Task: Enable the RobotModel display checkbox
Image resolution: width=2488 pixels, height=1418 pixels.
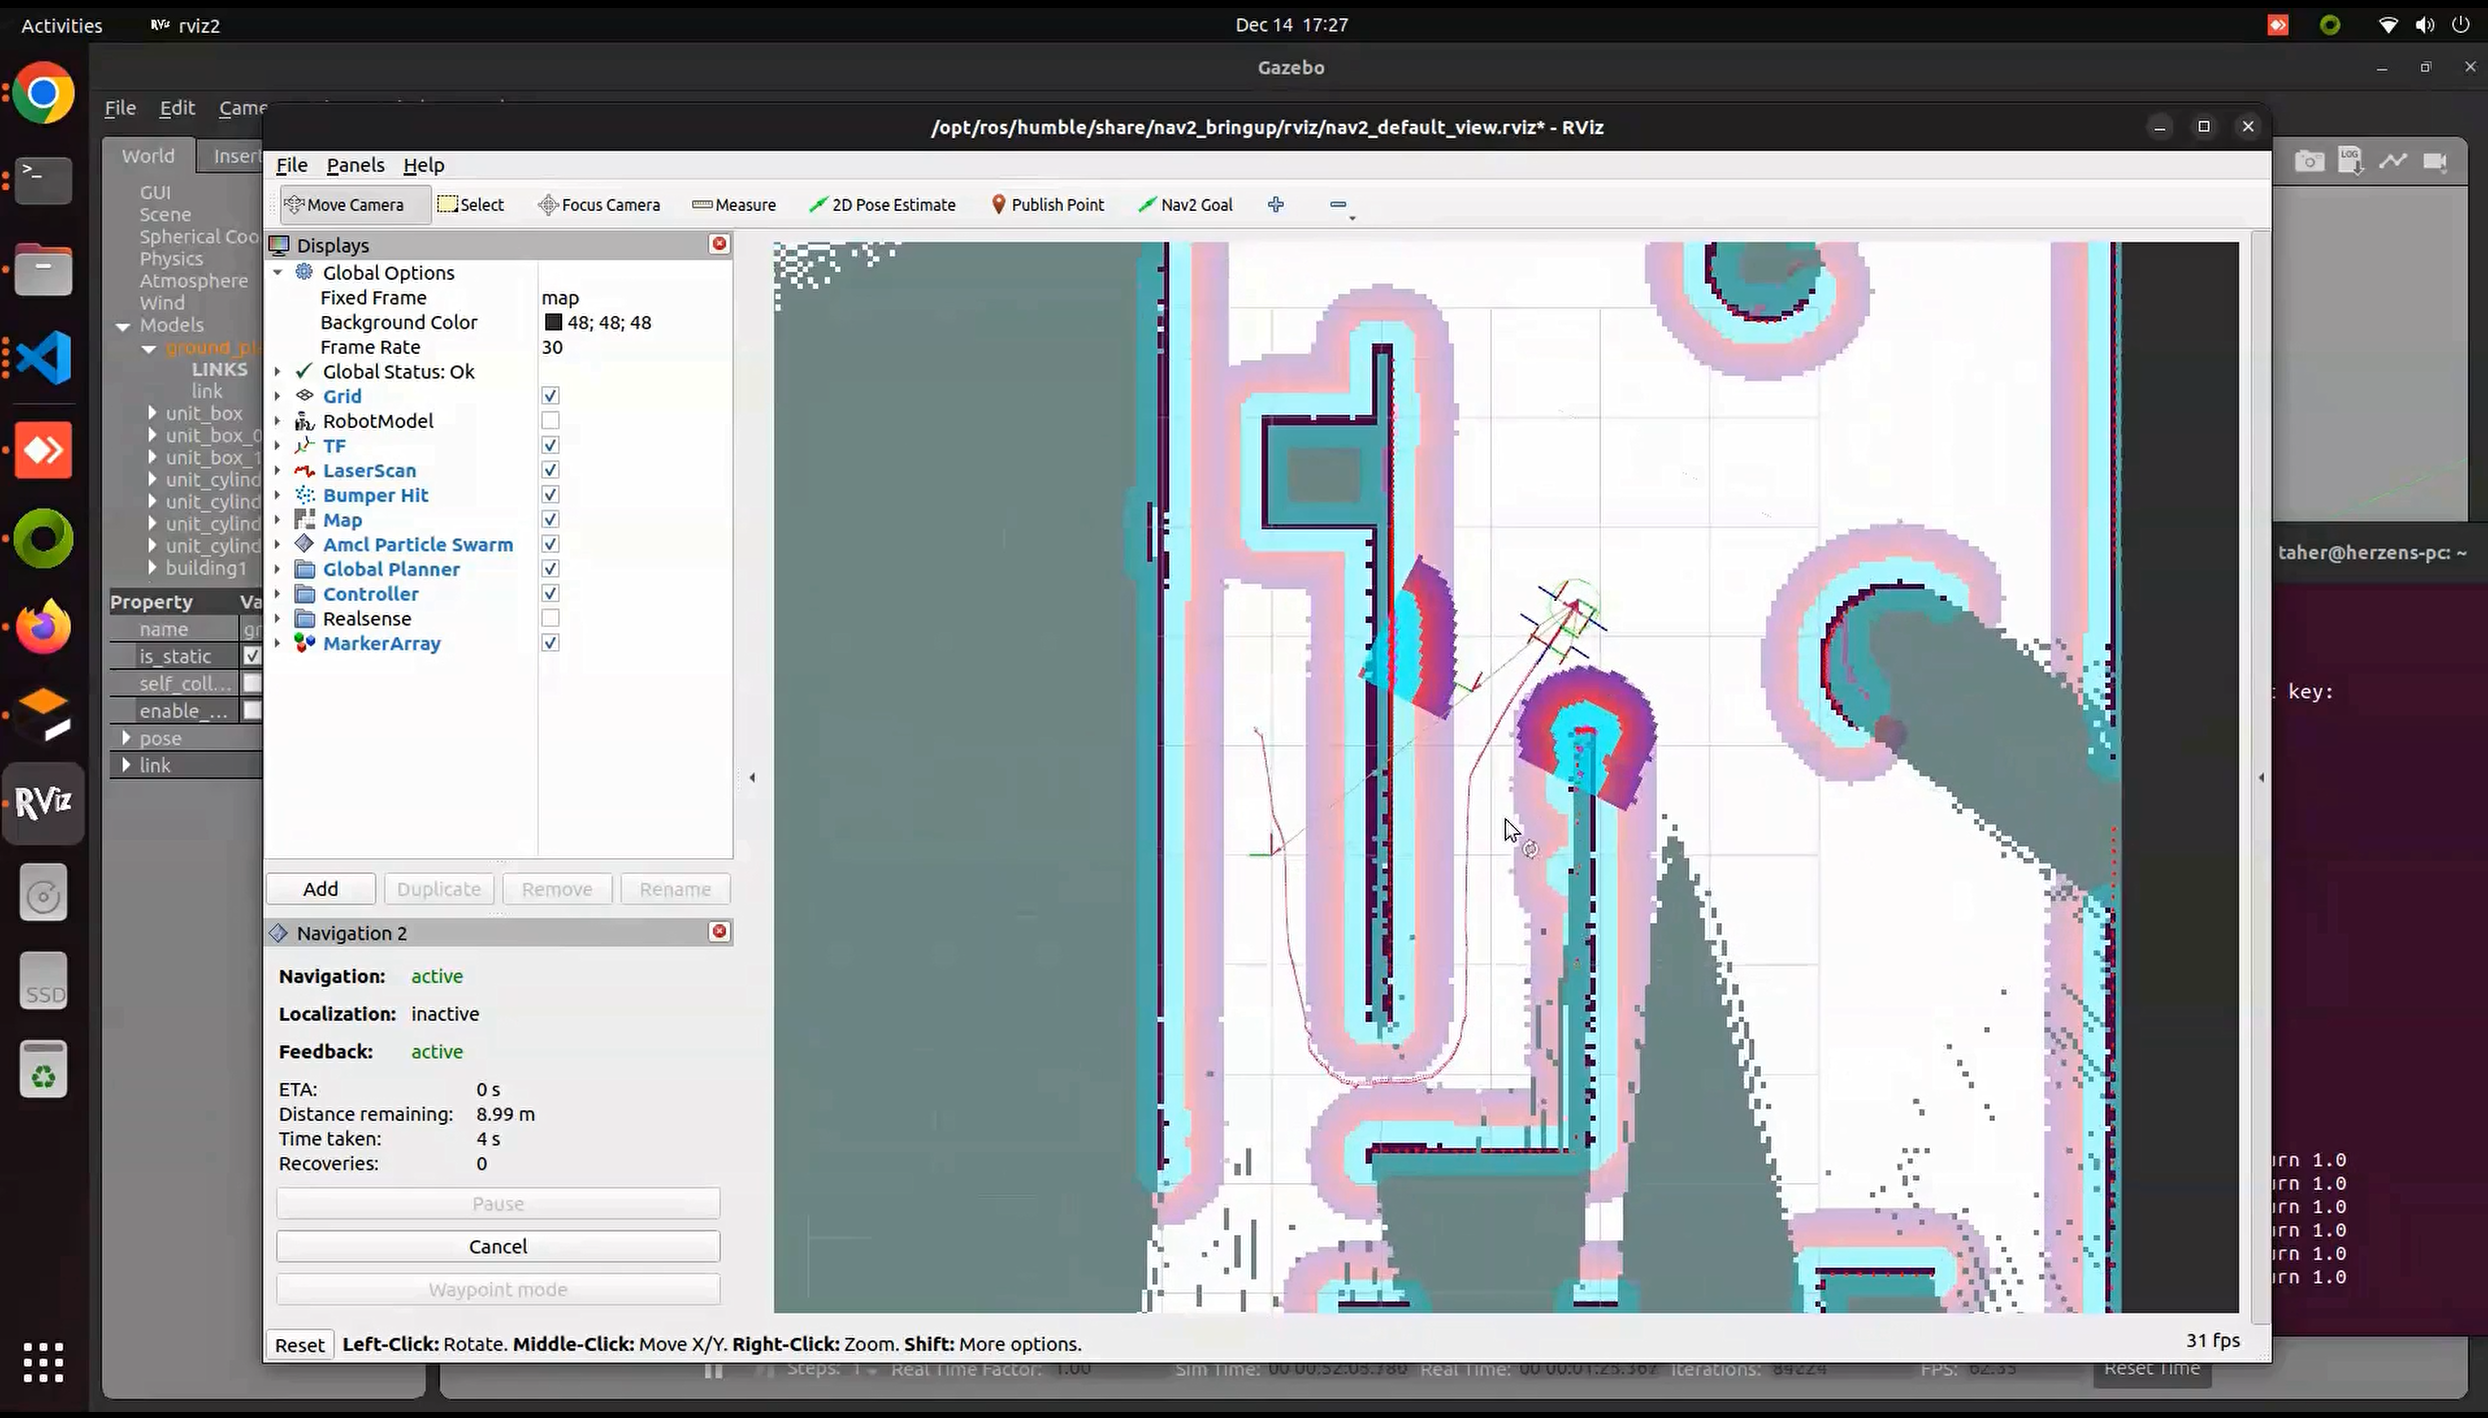Action: click(550, 421)
